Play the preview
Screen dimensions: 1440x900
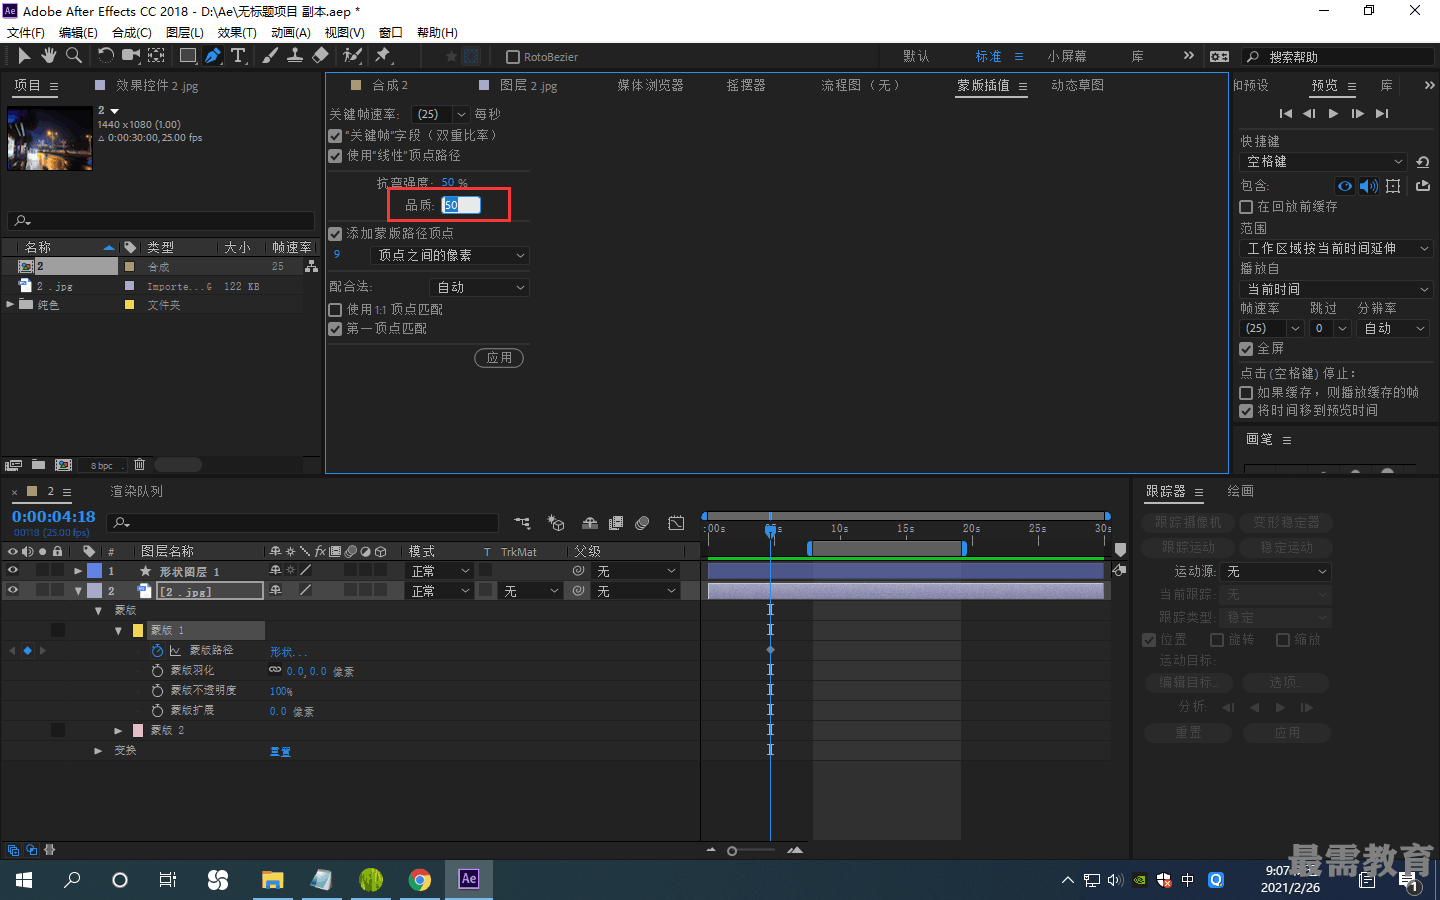(x=1333, y=114)
